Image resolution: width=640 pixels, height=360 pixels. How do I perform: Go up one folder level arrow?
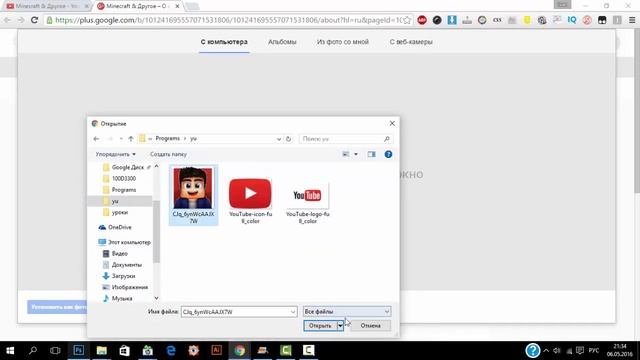pyautogui.click(x=131, y=139)
